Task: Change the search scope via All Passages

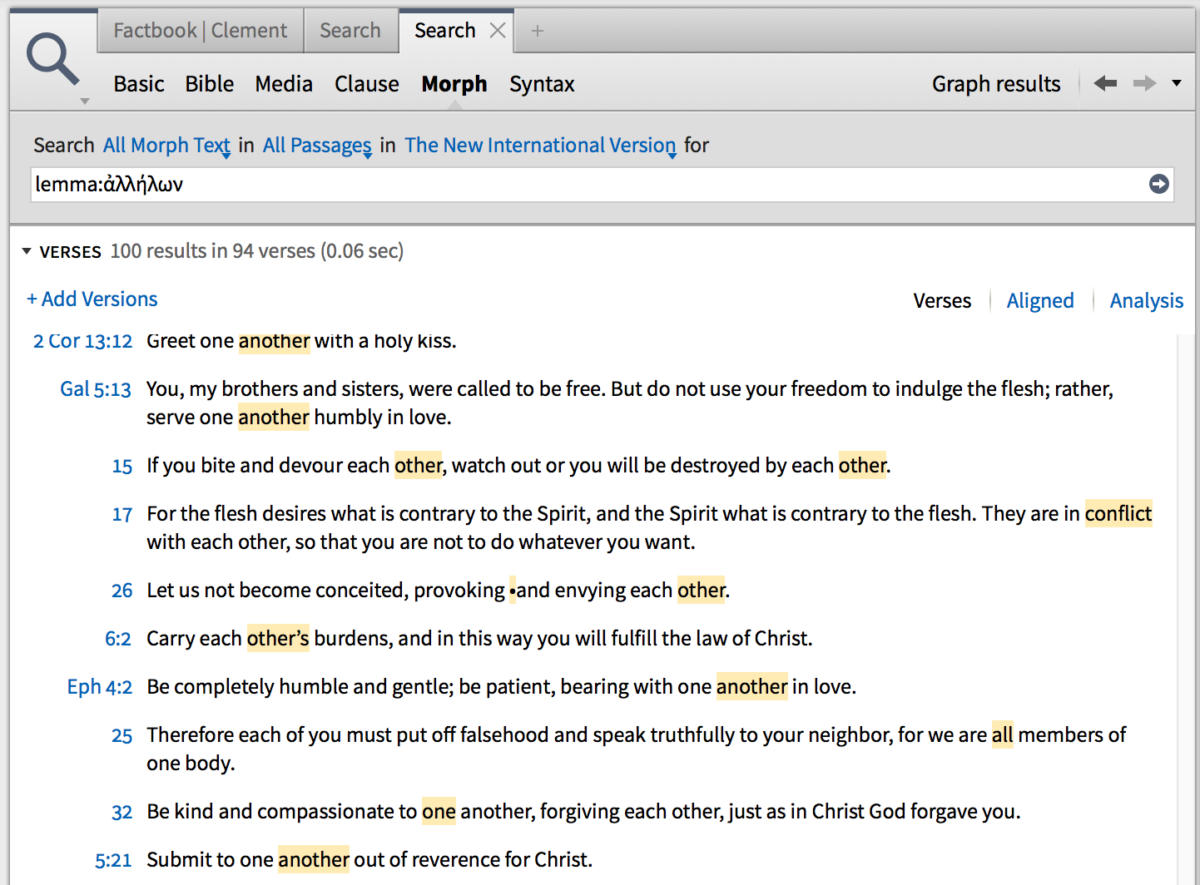Action: point(317,145)
